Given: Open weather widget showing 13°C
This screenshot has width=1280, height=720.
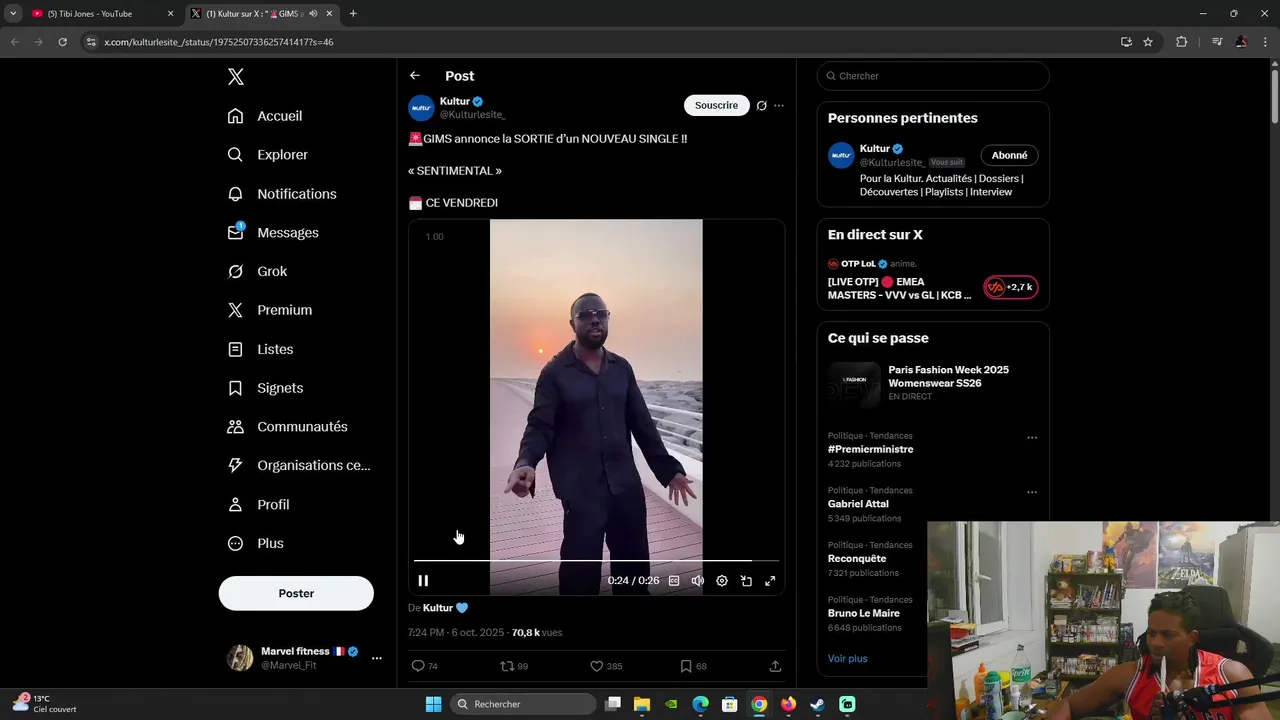Looking at the screenshot, I should click(x=45, y=704).
